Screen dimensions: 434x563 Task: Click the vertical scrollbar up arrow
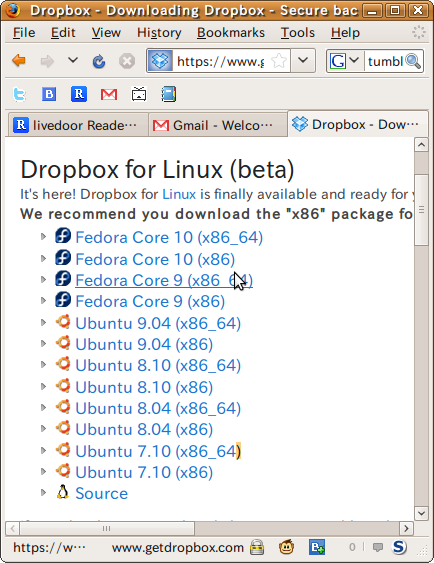tap(421, 145)
